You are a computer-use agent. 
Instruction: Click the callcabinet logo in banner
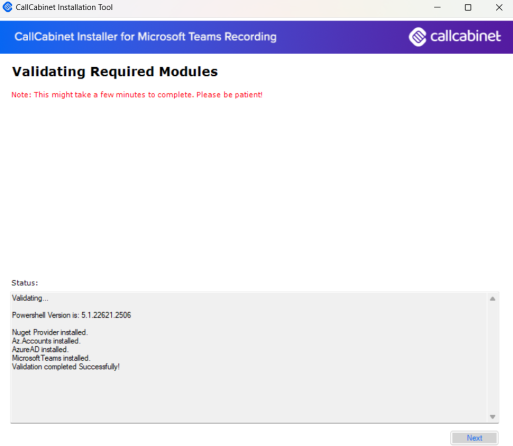[x=455, y=36]
